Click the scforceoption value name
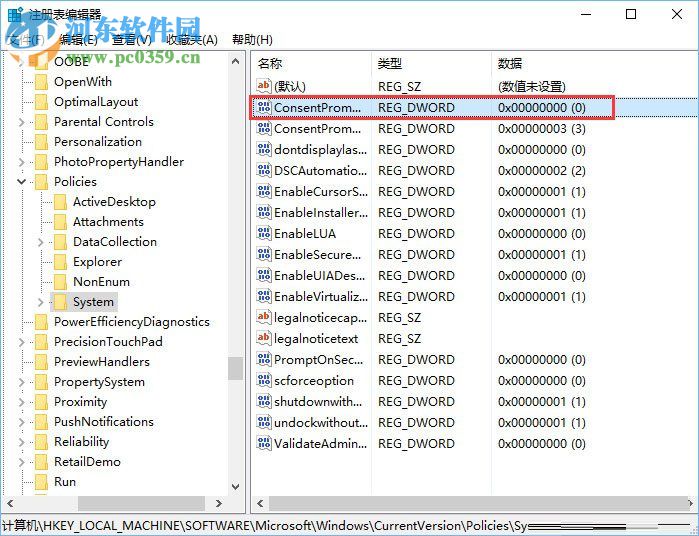The image size is (699, 536). coord(313,380)
